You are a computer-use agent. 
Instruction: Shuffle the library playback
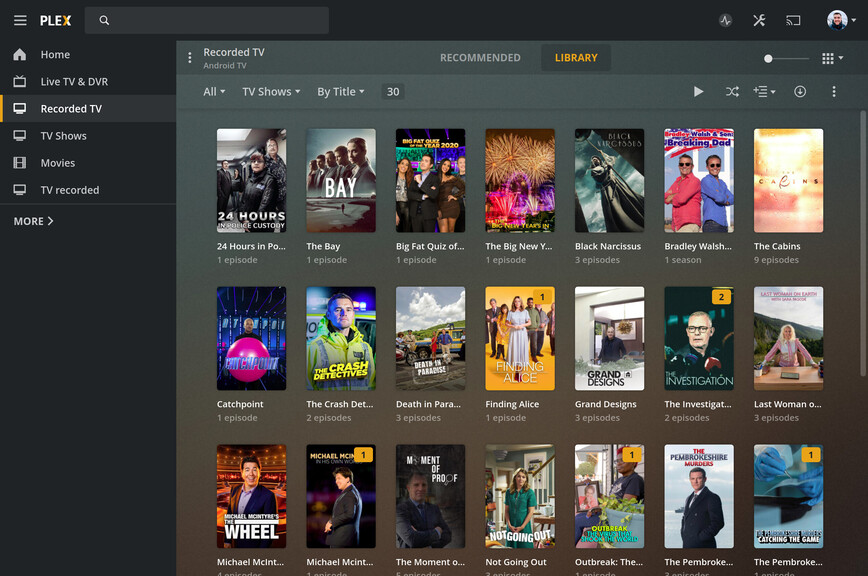coord(732,92)
